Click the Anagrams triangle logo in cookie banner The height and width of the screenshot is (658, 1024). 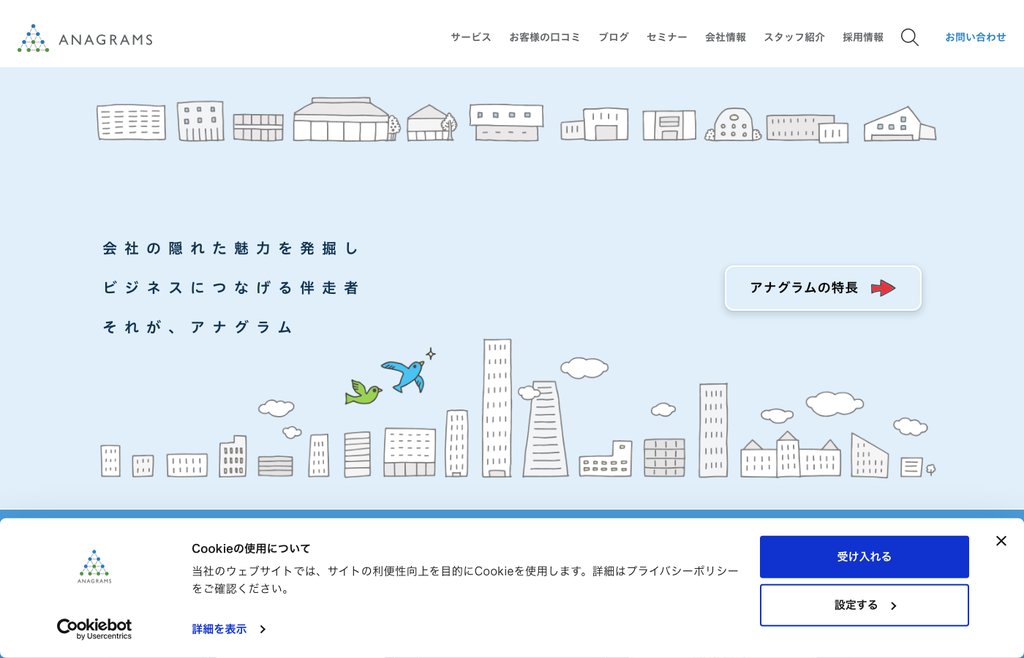coord(93,565)
